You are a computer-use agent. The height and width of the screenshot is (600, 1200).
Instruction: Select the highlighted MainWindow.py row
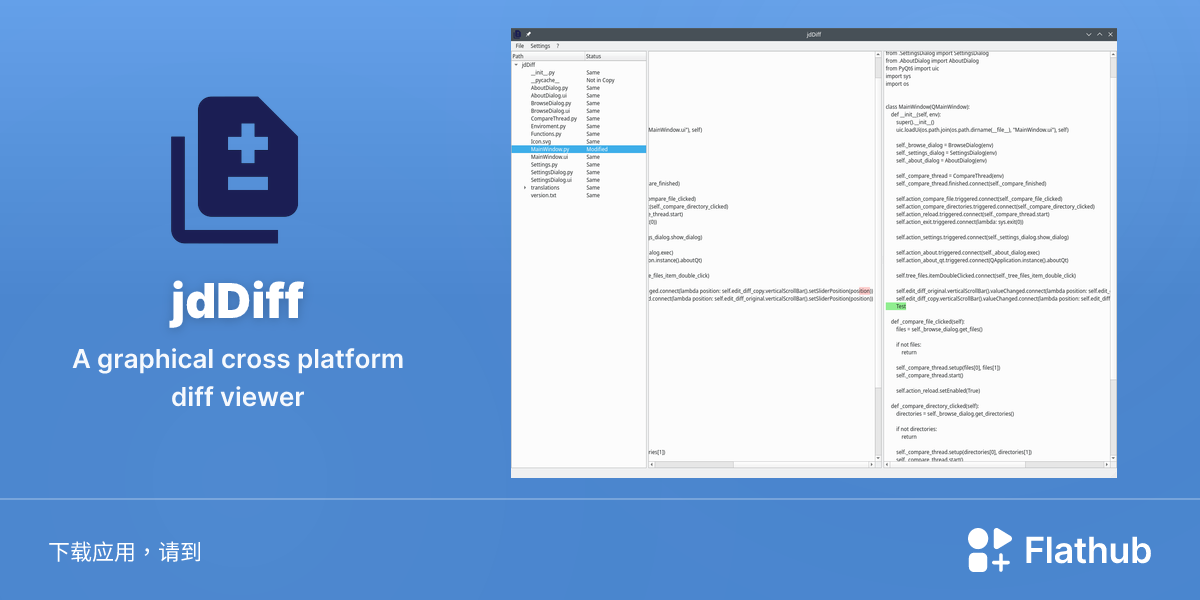pos(579,149)
